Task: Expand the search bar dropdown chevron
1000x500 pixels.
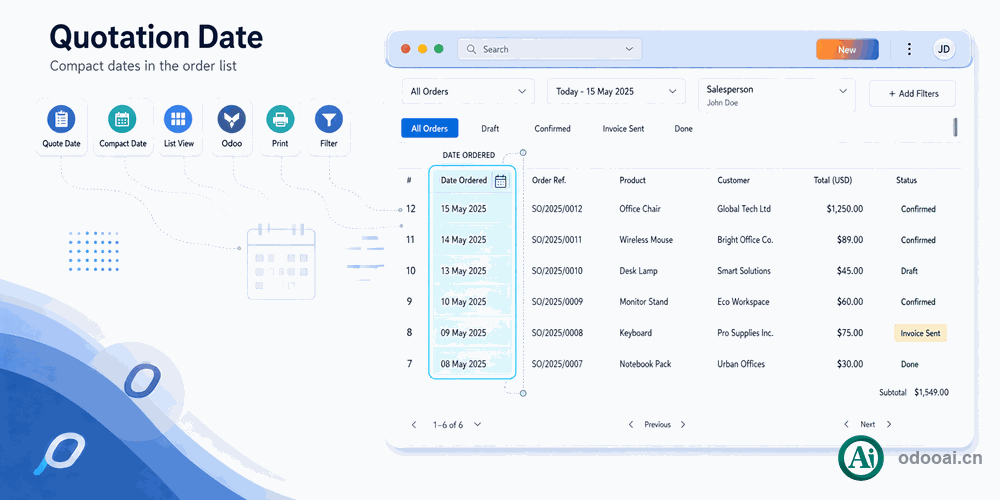Action: coord(629,49)
